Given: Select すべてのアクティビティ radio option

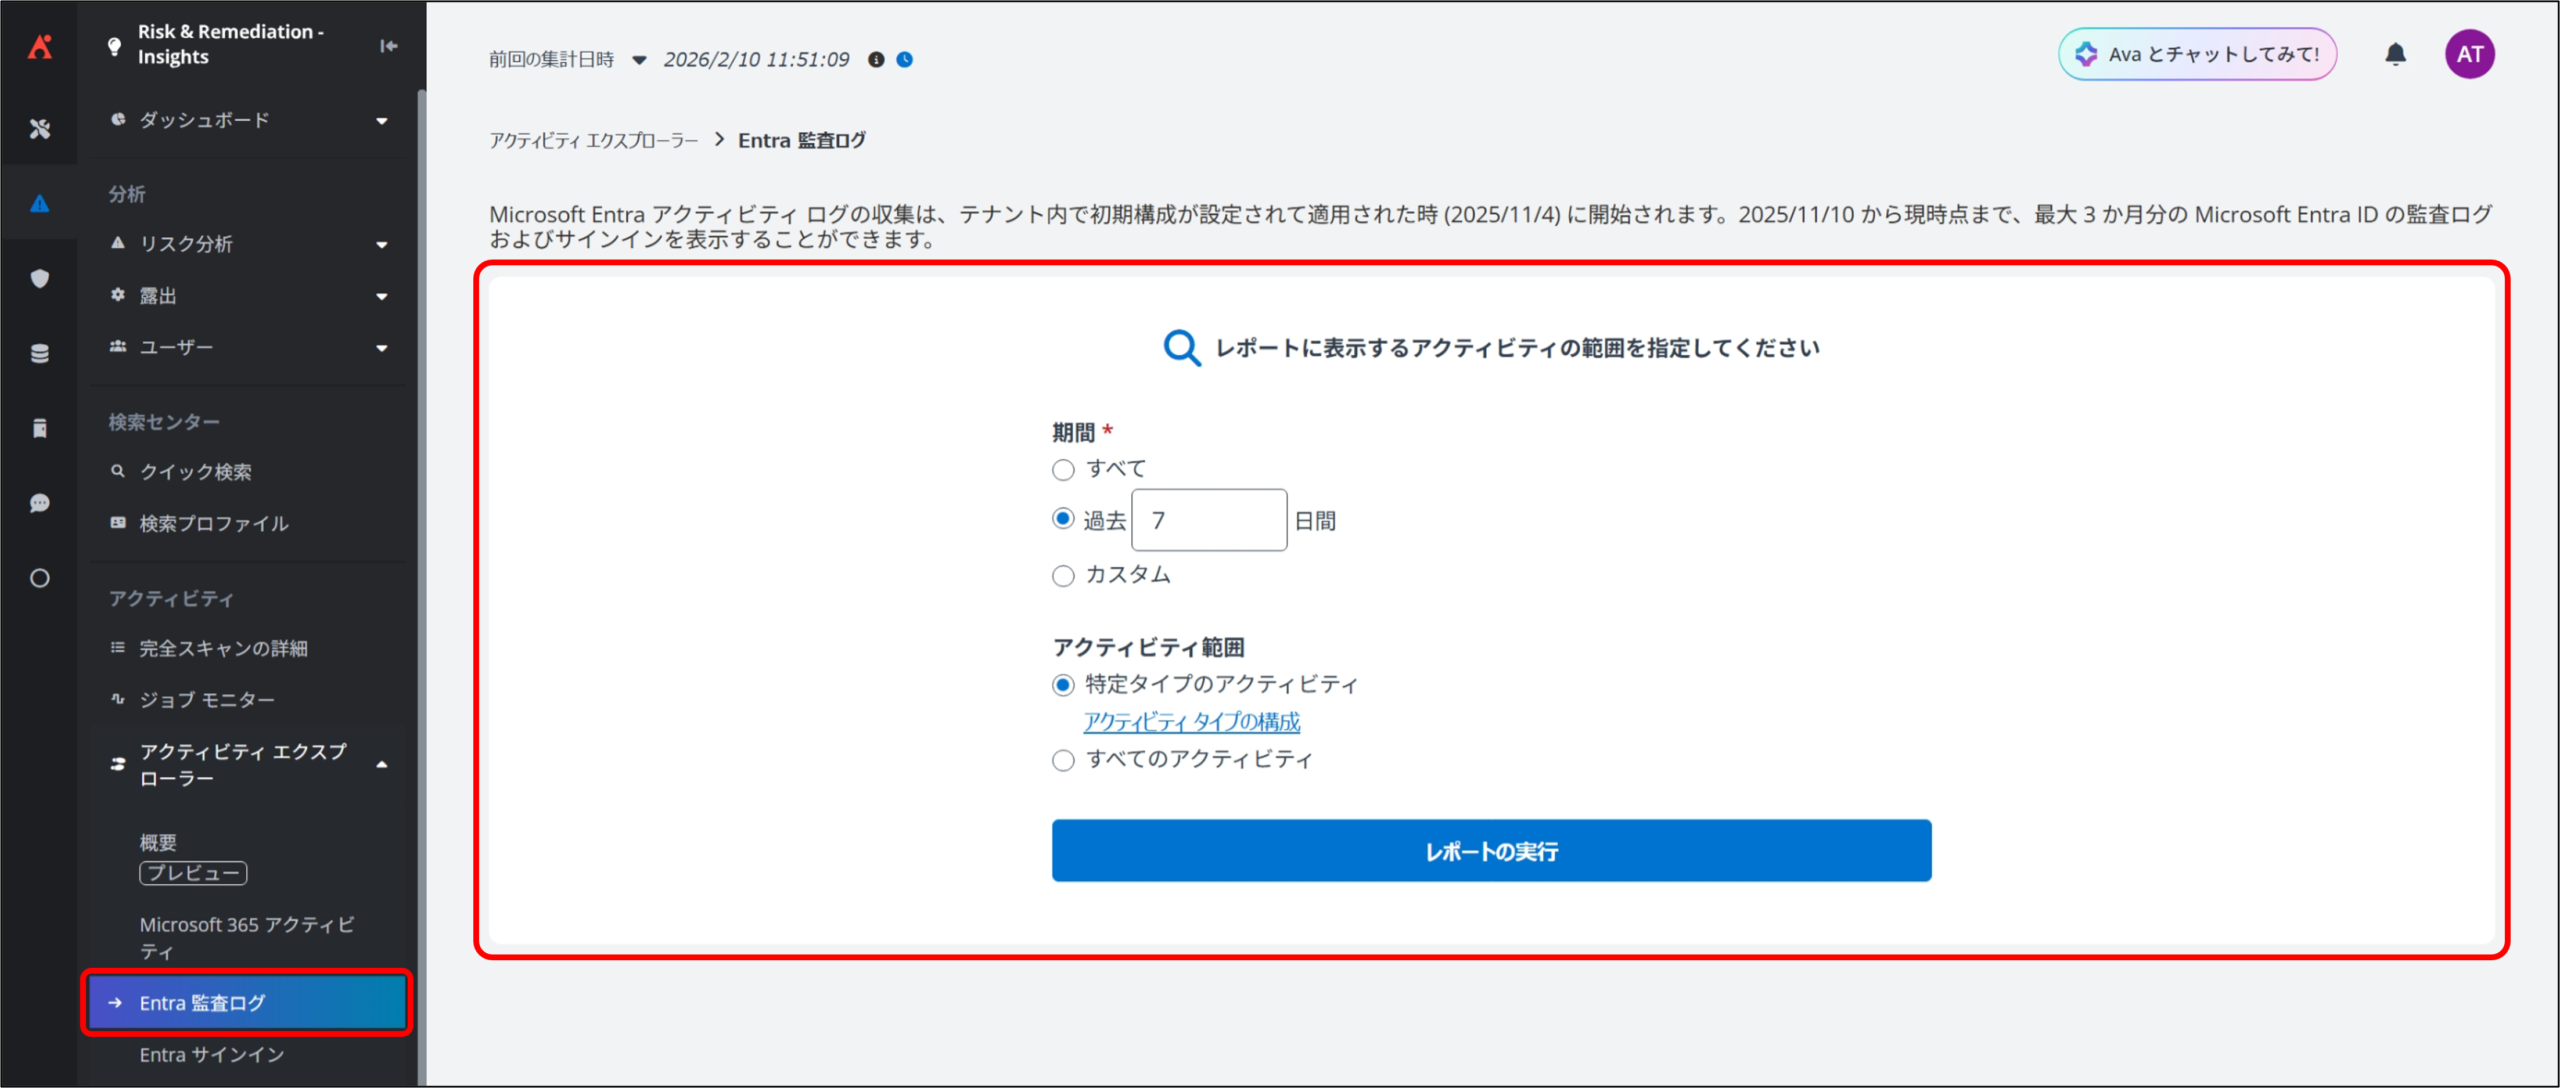Looking at the screenshot, I should click(1063, 761).
